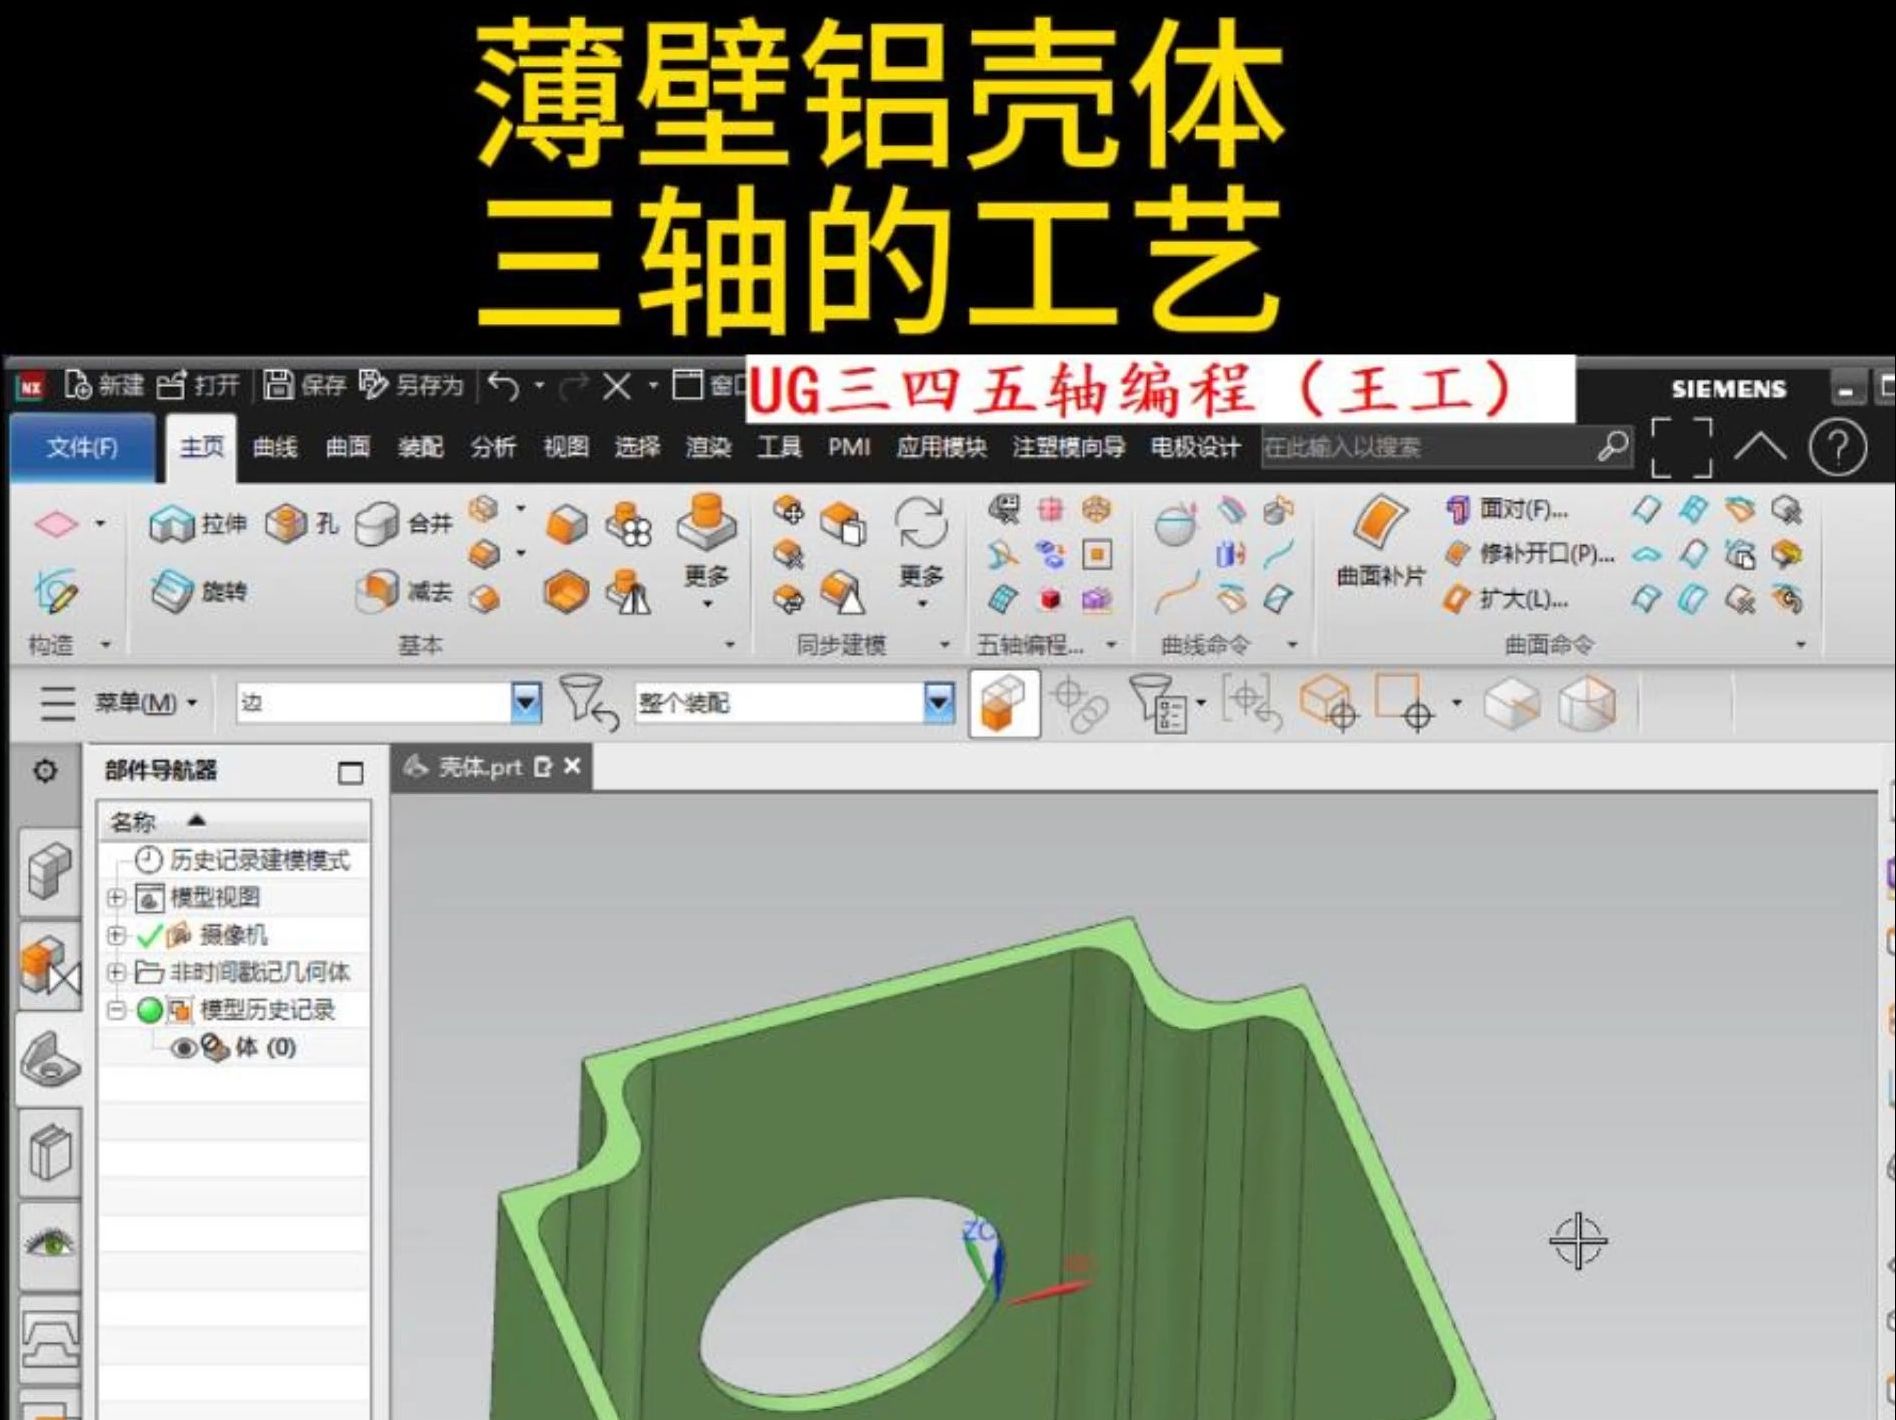Click the Save (保存) button
The width and height of the screenshot is (1896, 1420).
(304, 385)
